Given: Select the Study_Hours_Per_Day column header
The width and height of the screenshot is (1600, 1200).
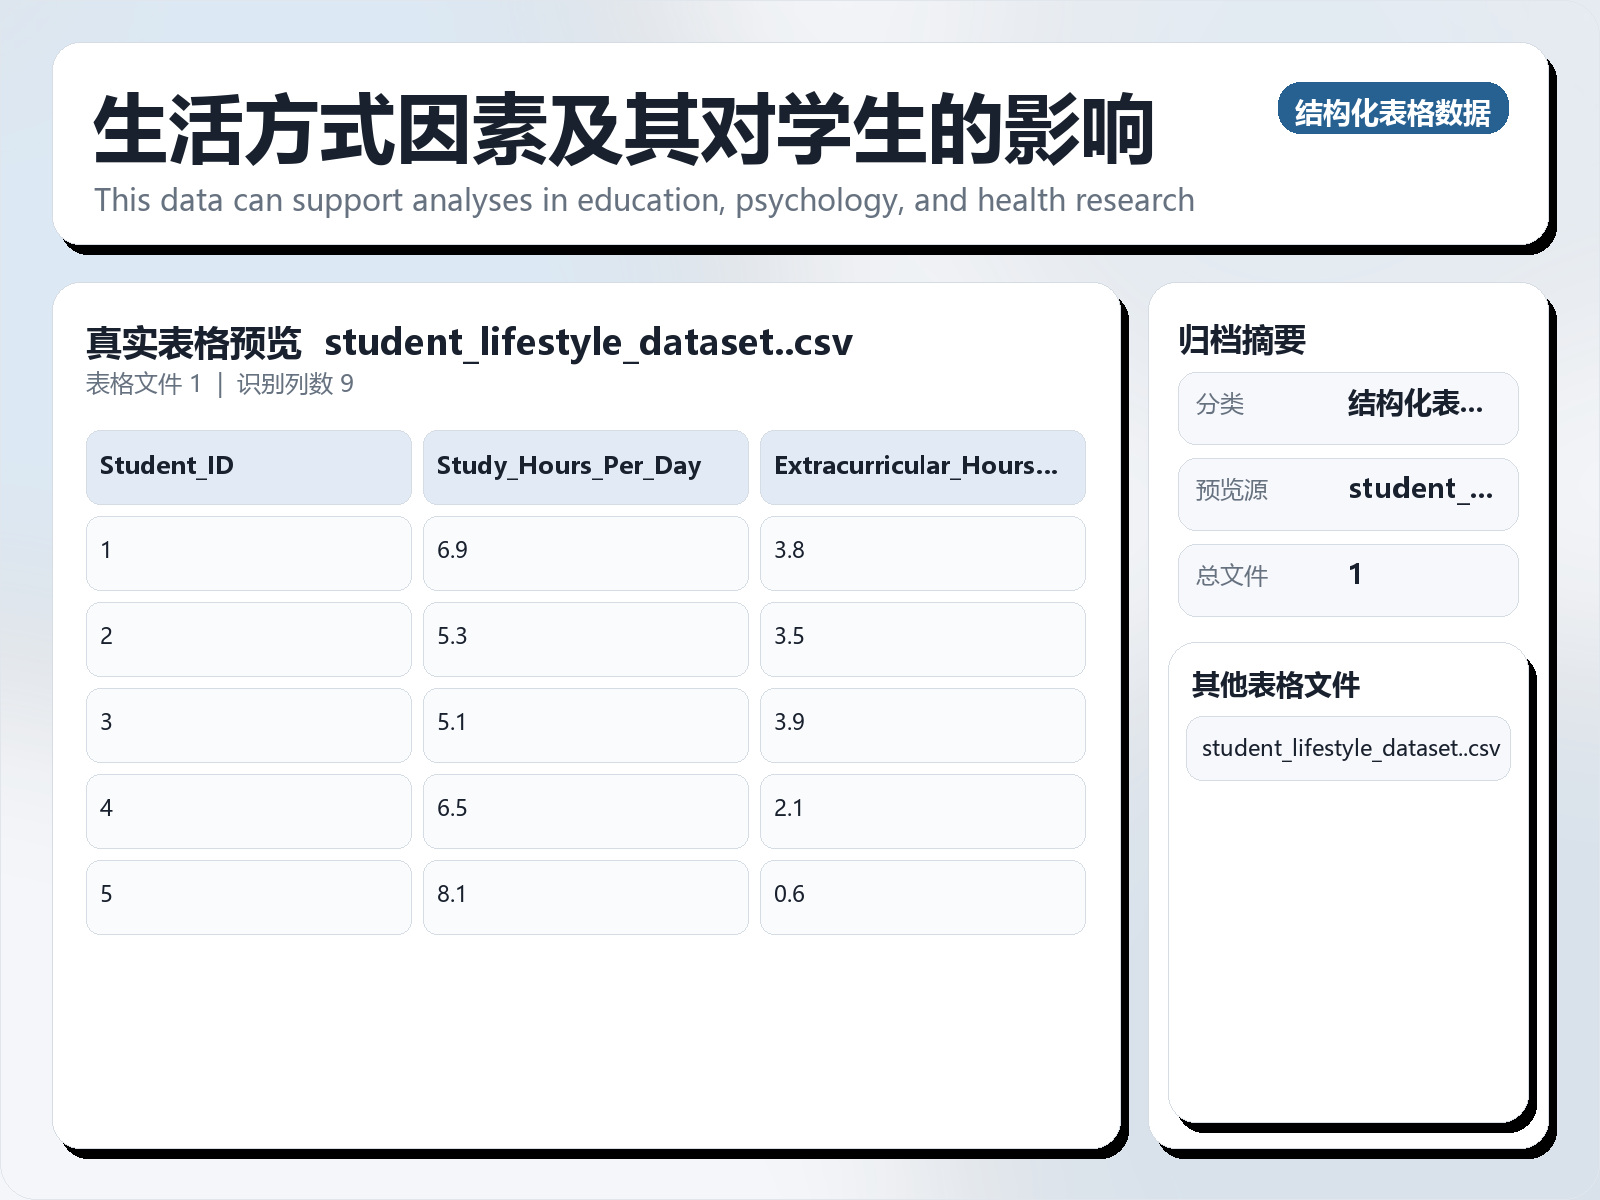Looking at the screenshot, I should (x=568, y=466).
